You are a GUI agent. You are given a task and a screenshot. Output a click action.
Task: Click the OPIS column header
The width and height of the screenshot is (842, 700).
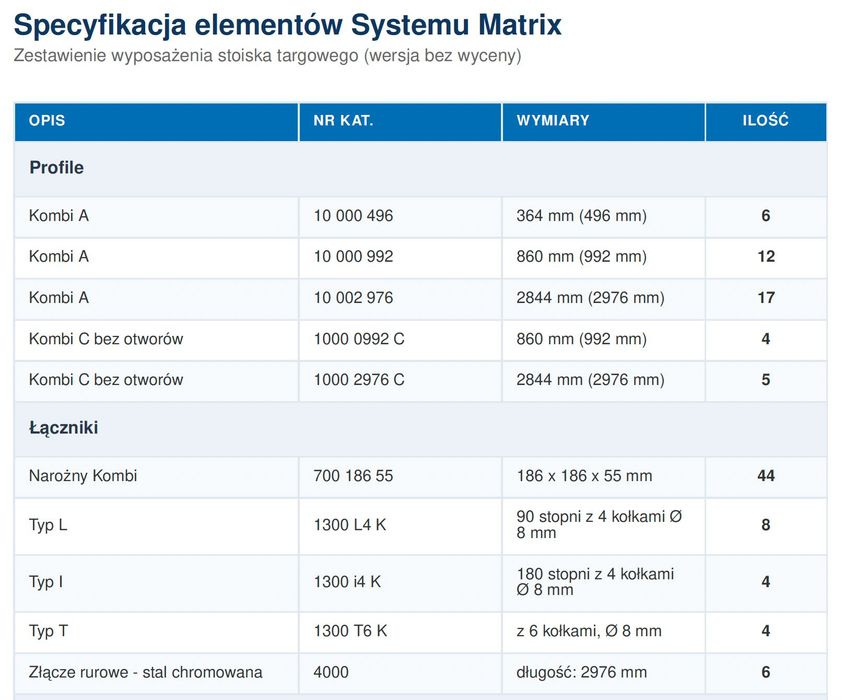[x=156, y=122]
